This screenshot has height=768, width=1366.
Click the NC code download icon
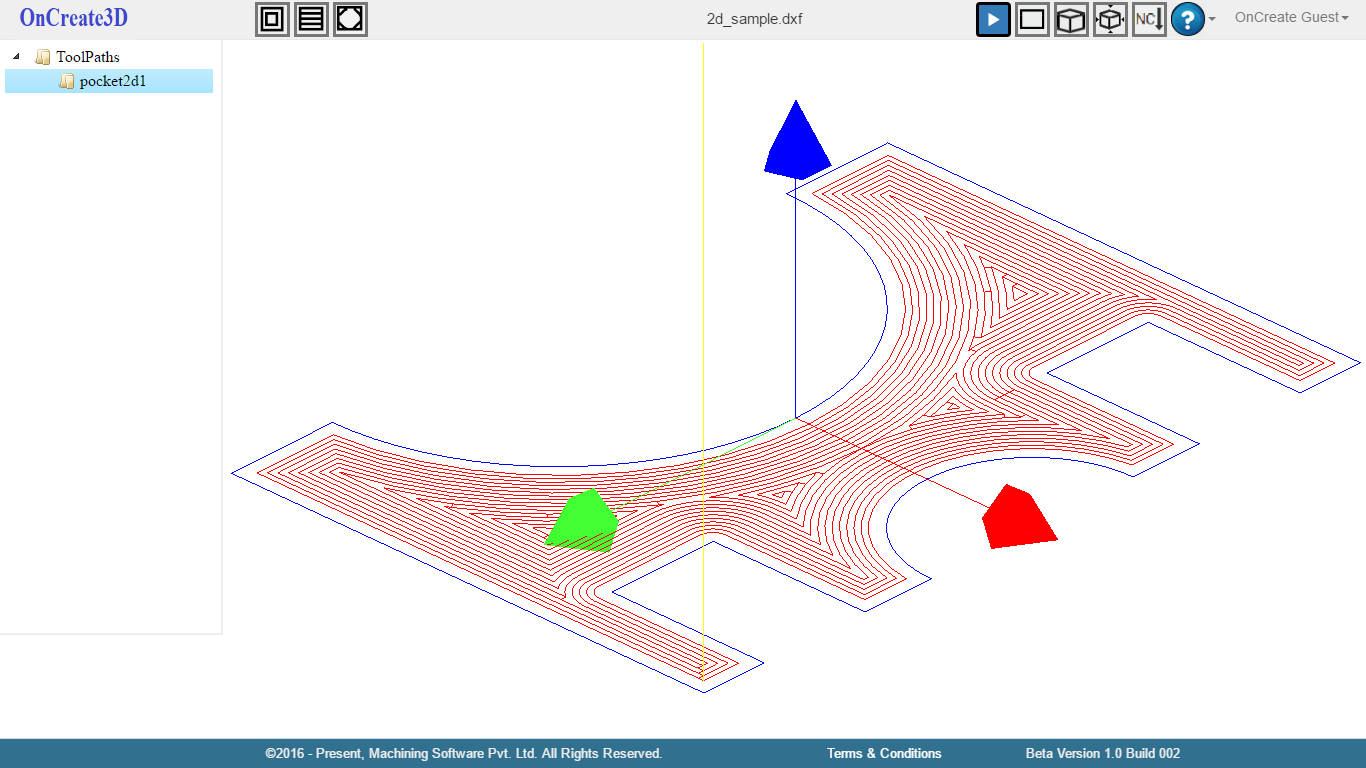(1149, 19)
